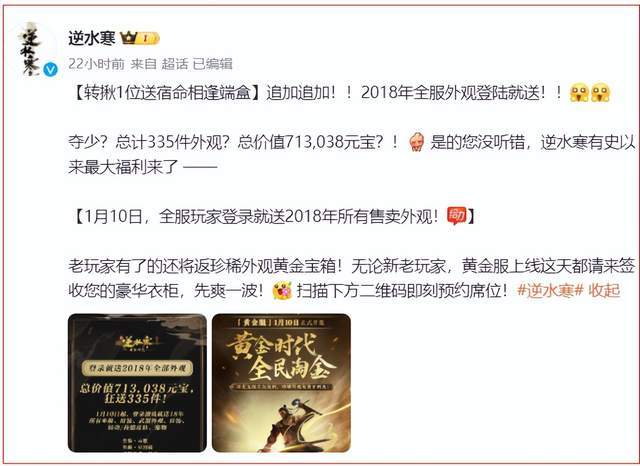Click the emoji before 是的您没听错
Viewport: 640px width, 466px height.
click(x=416, y=142)
